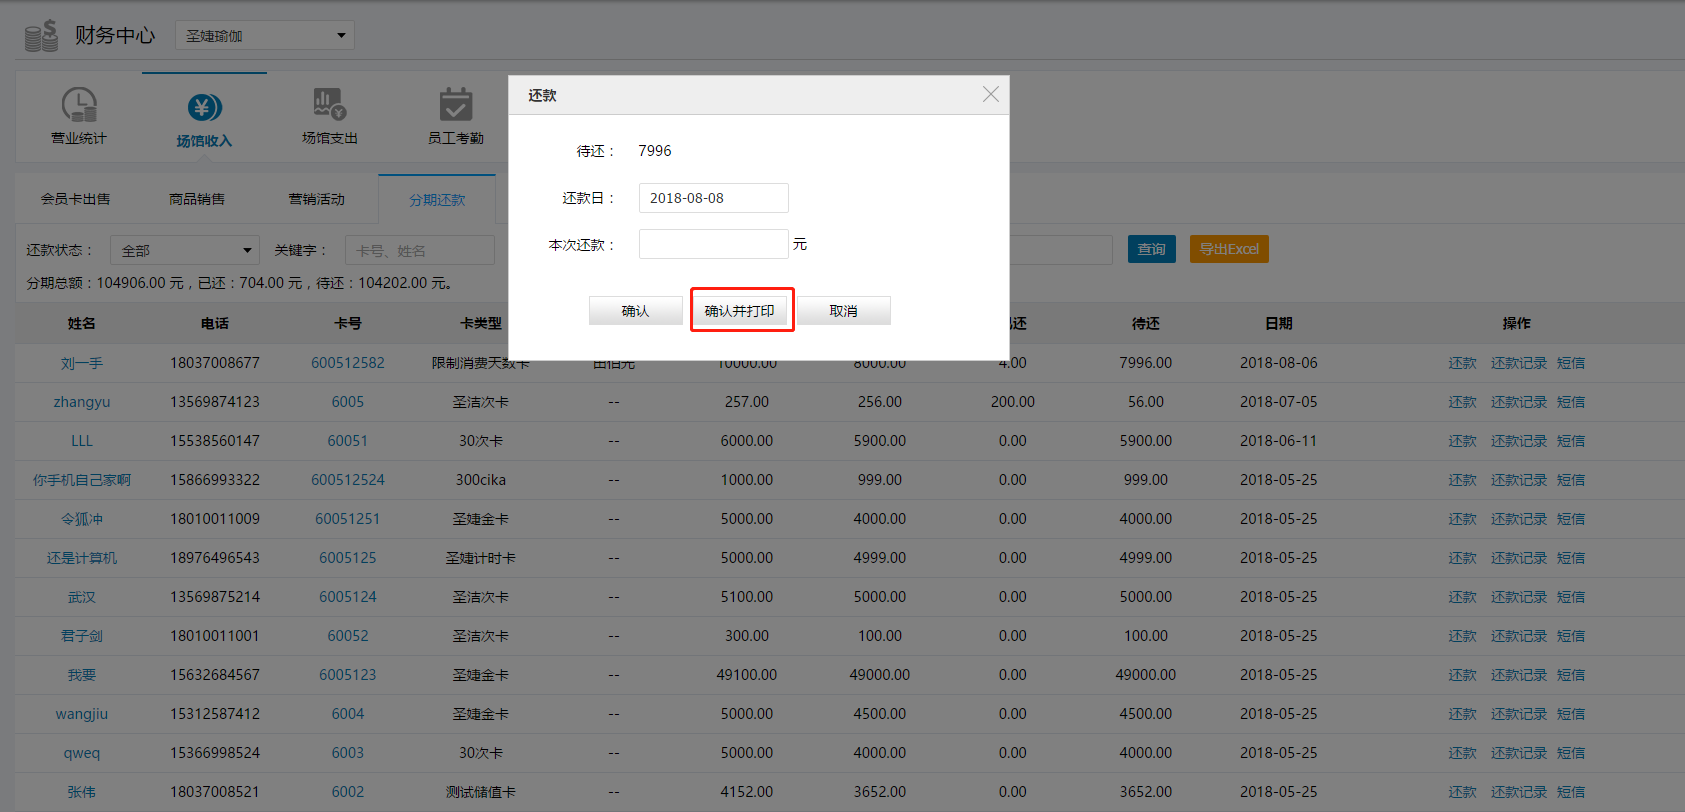Open card number 6003 link
The height and width of the screenshot is (812, 1685).
pyautogui.click(x=348, y=753)
